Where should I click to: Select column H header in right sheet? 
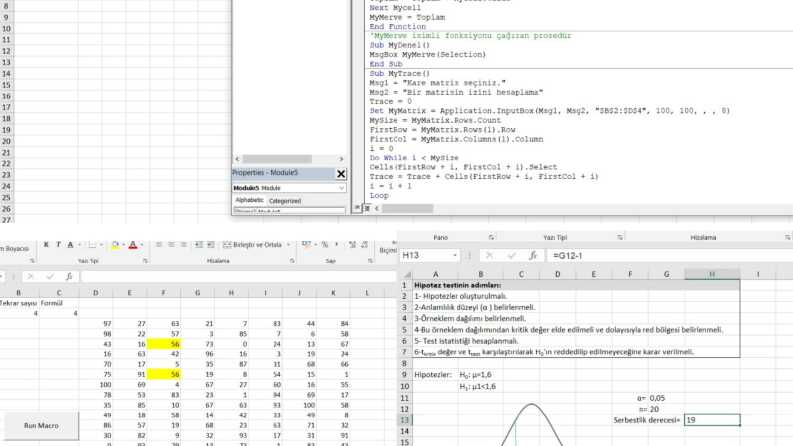pyautogui.click(x=712, y=274)
